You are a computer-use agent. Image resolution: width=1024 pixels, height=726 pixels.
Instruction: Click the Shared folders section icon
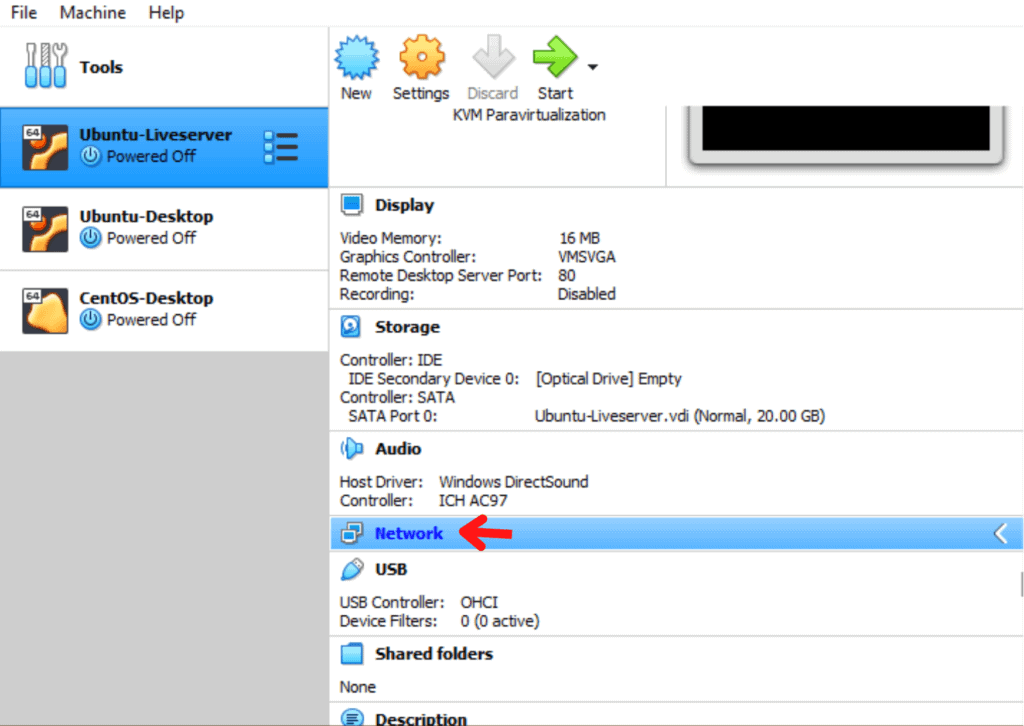pyautogui.click(x=352, y=653)
